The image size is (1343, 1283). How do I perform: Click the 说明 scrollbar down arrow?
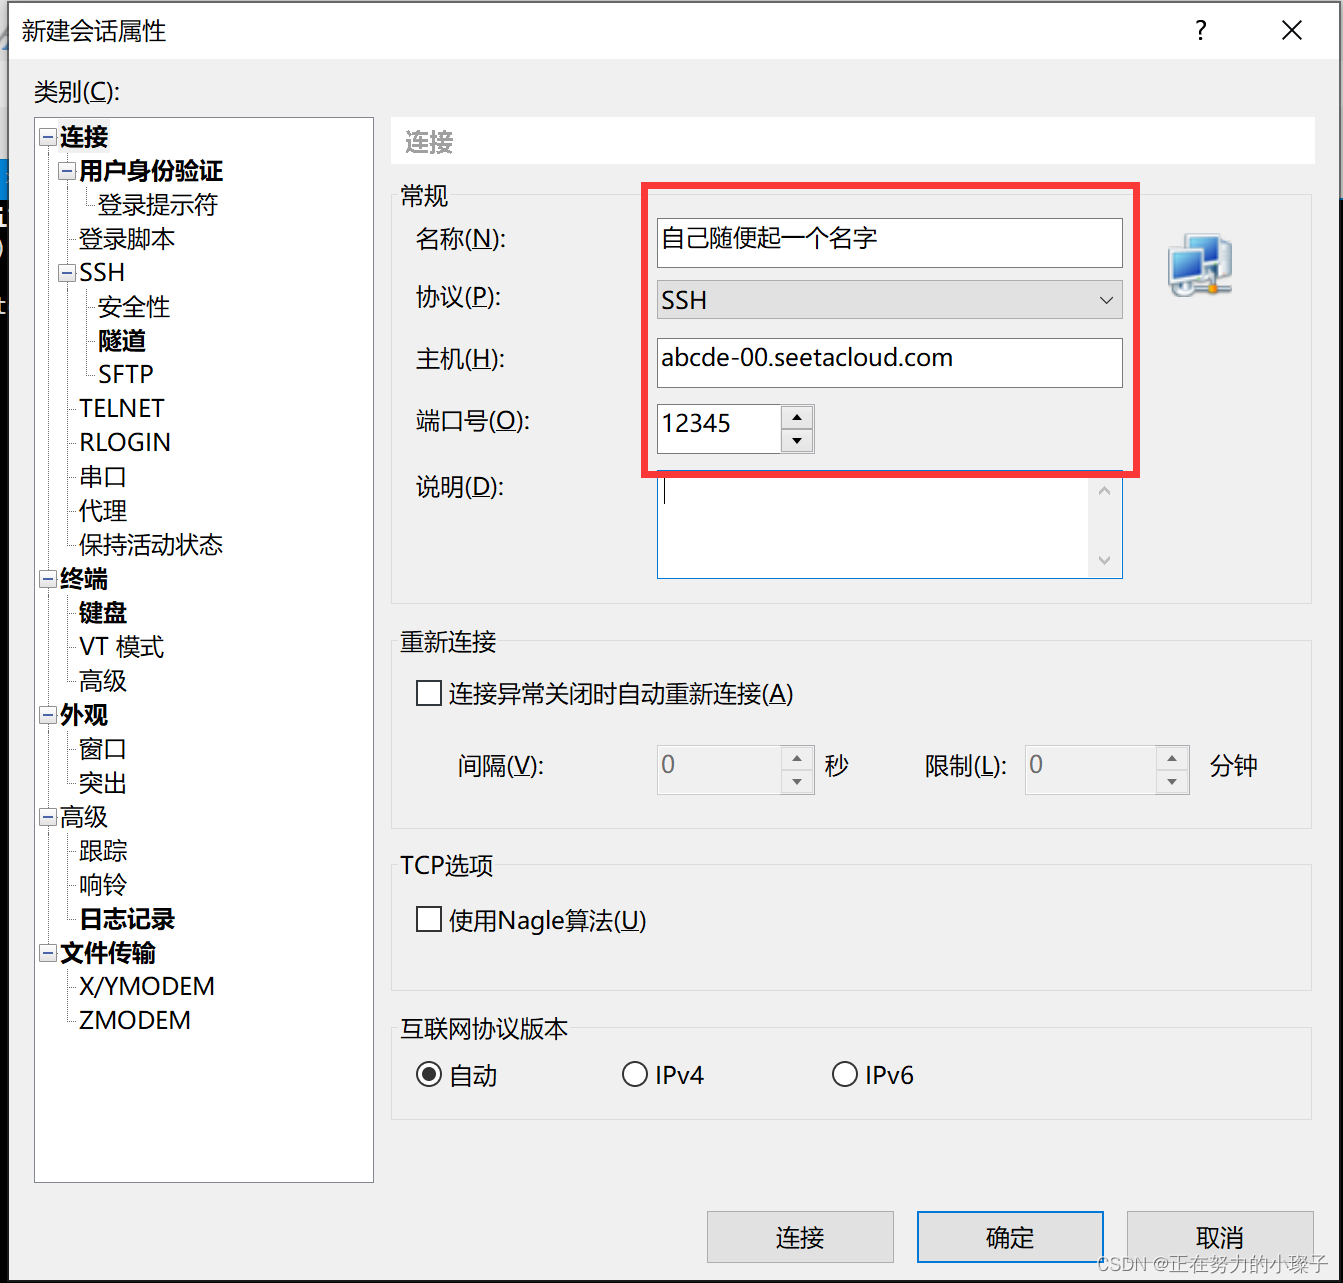click(1105, 560)
